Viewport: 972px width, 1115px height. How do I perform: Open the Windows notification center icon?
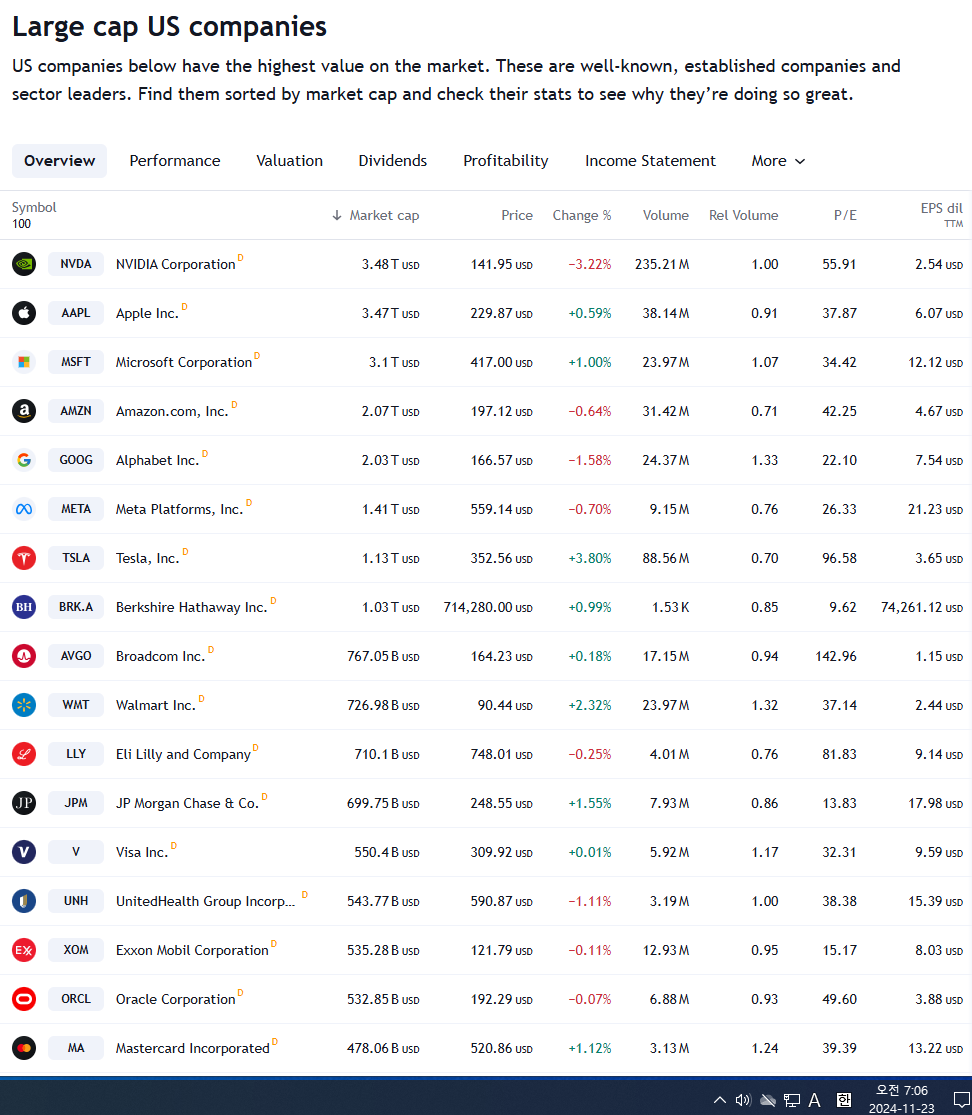[962, 1100]
